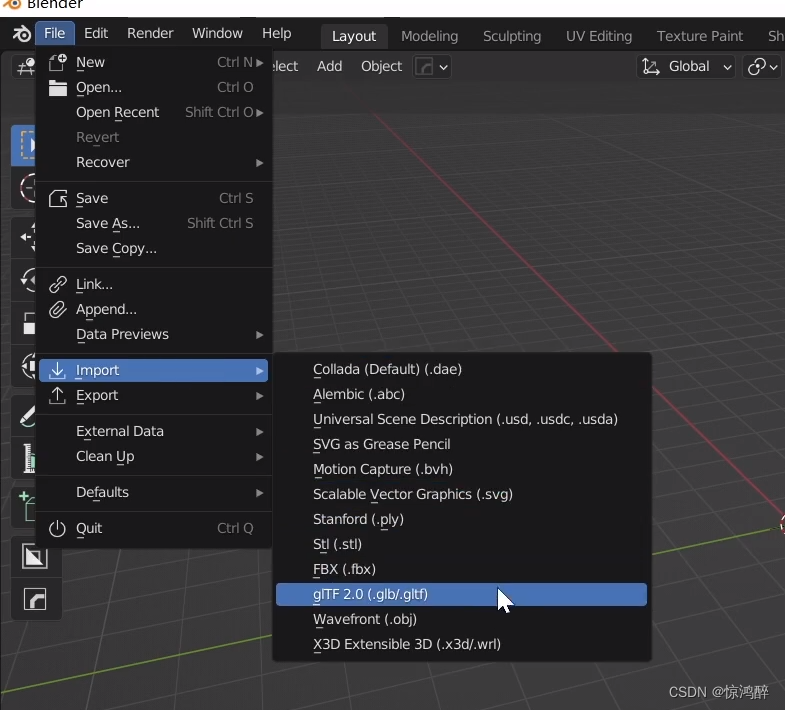Screen dimensions: 785x710
Task: Click the Open folder icon
Action: (58, 88)
